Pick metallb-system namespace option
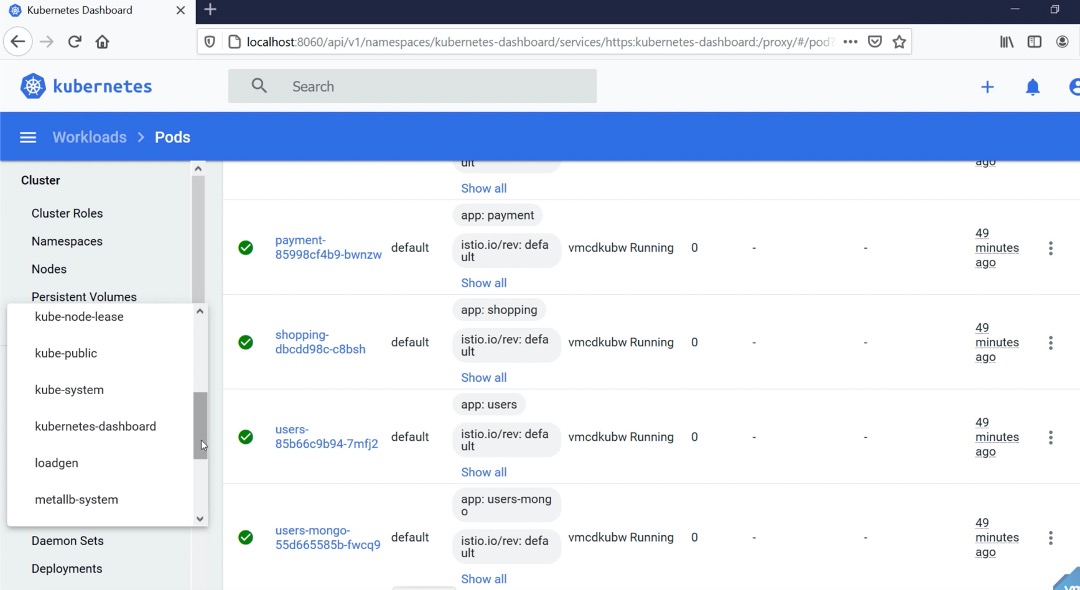The height and width of the screenshot is (590, 1080). click(76, 500)
